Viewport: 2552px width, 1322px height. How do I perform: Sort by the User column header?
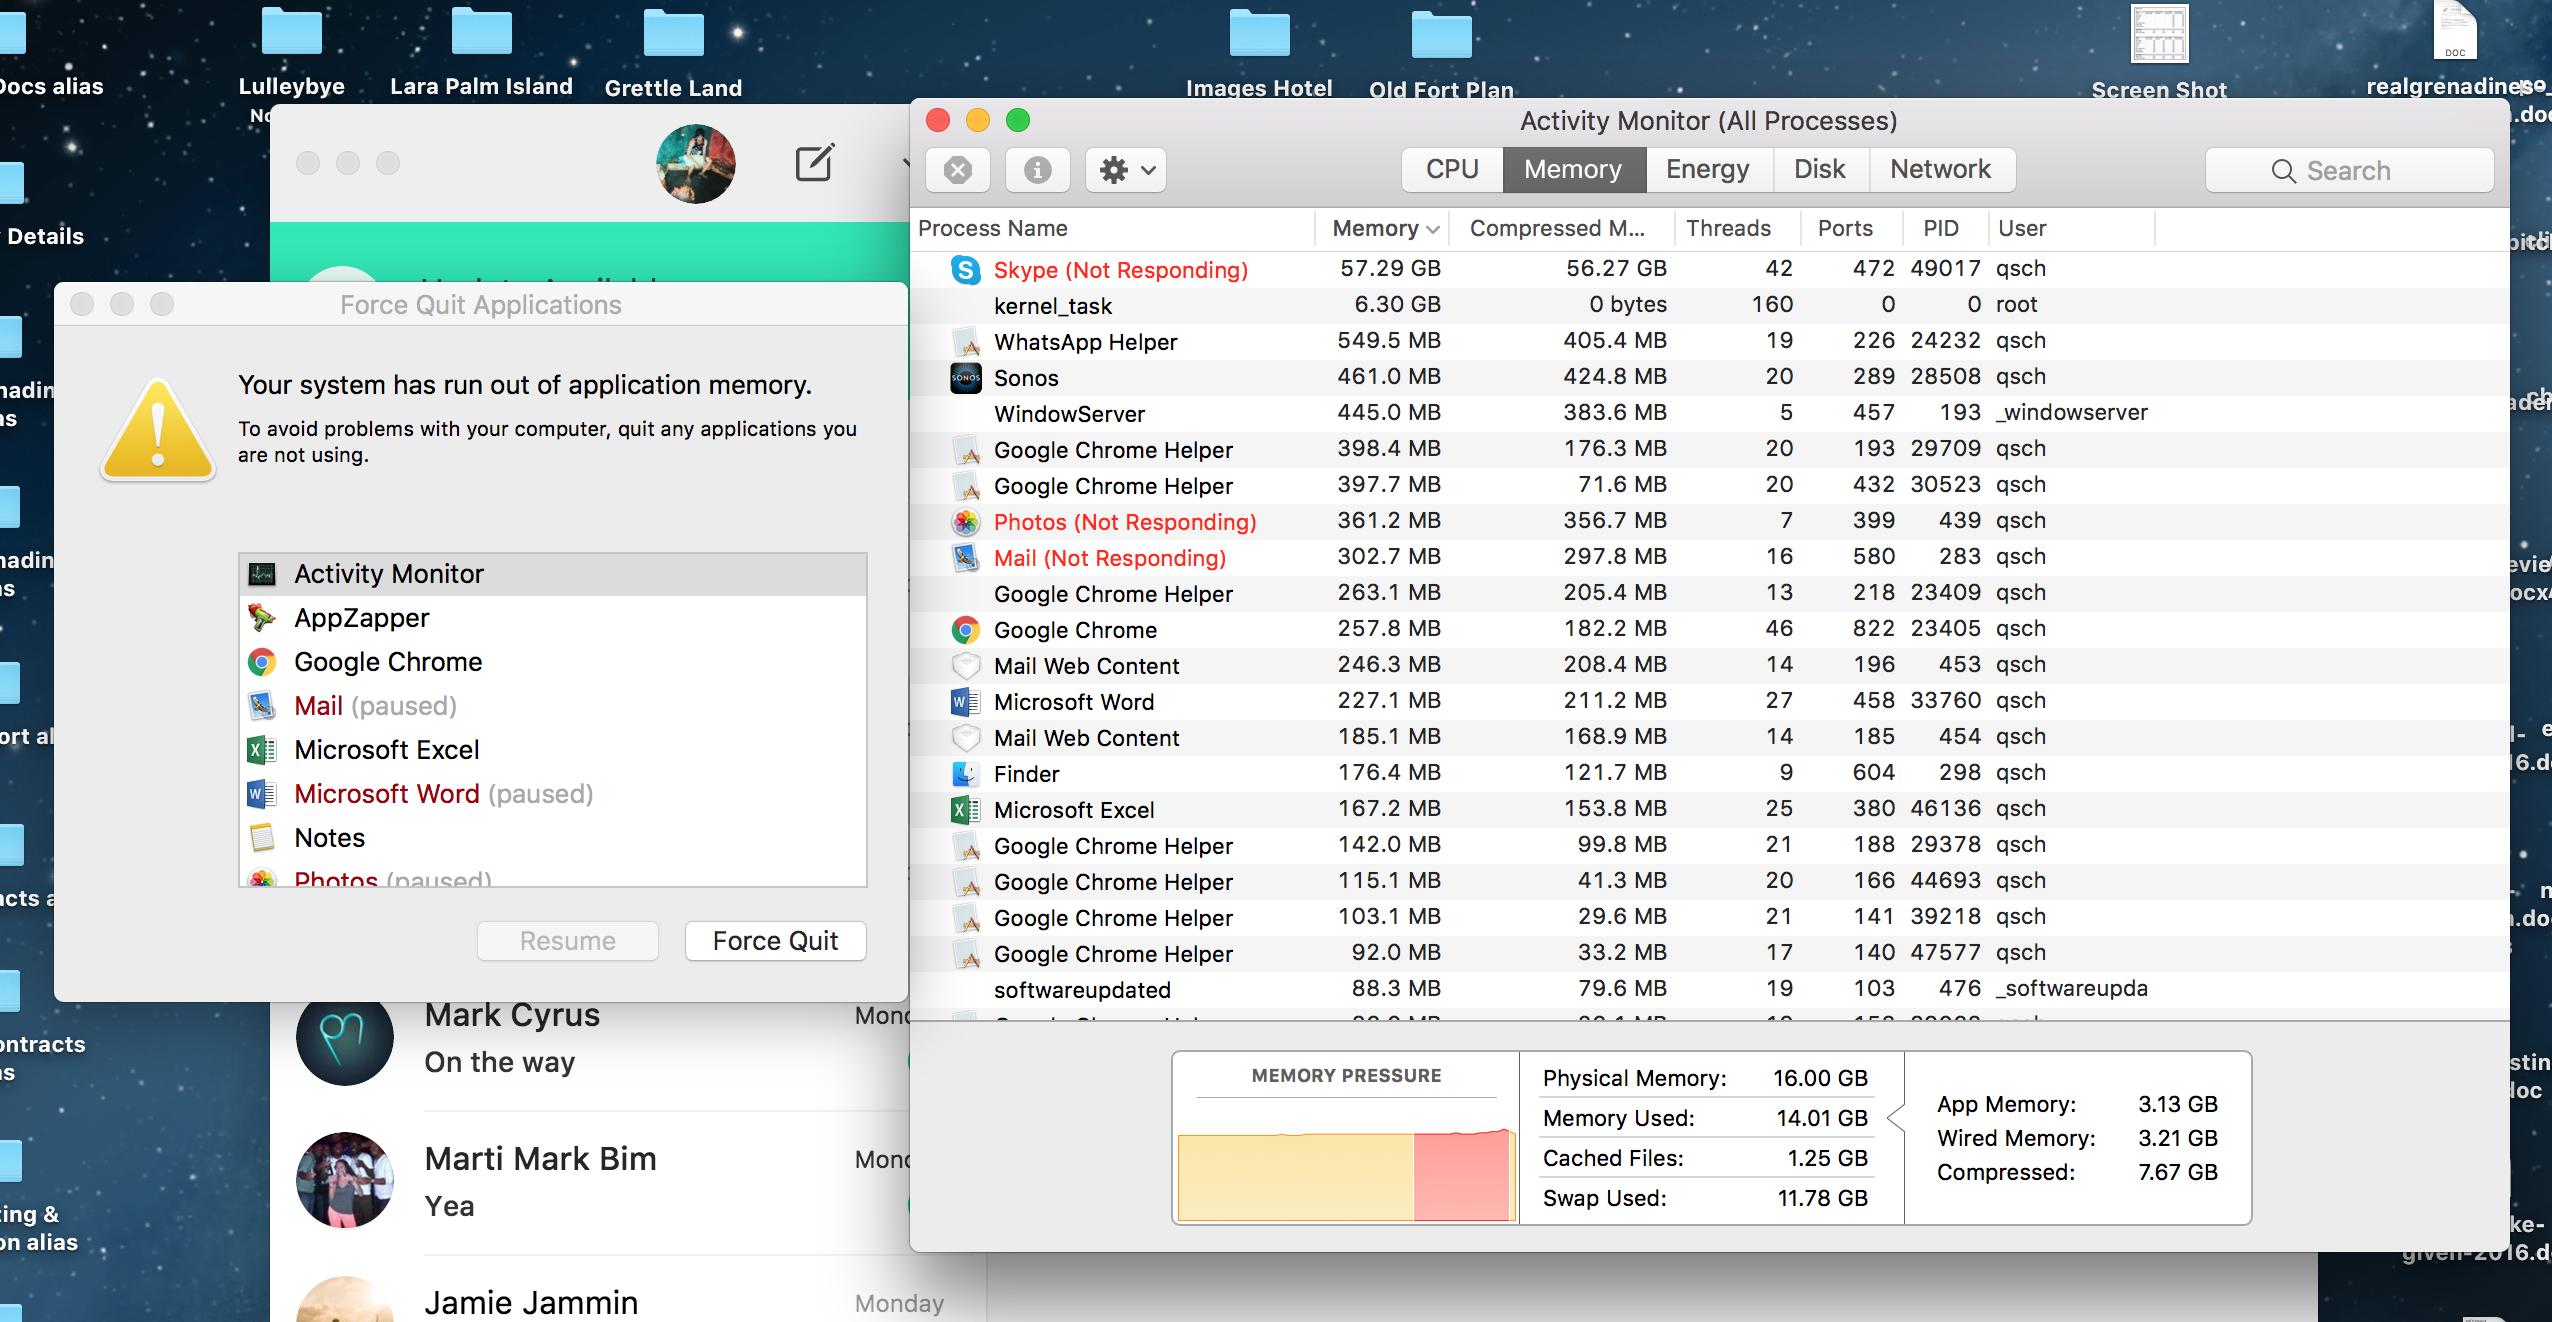(2070, 229)
